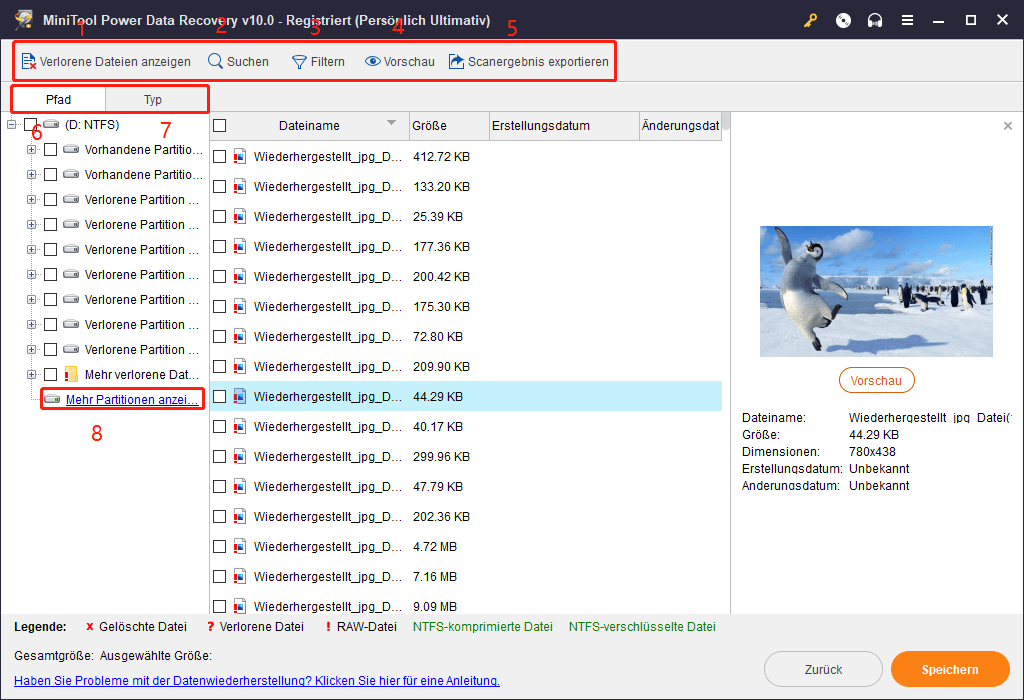The width and height of the screenshot is (1024, 700).
Task: Close the preview panel with the X
Action: coord(1008,125)
